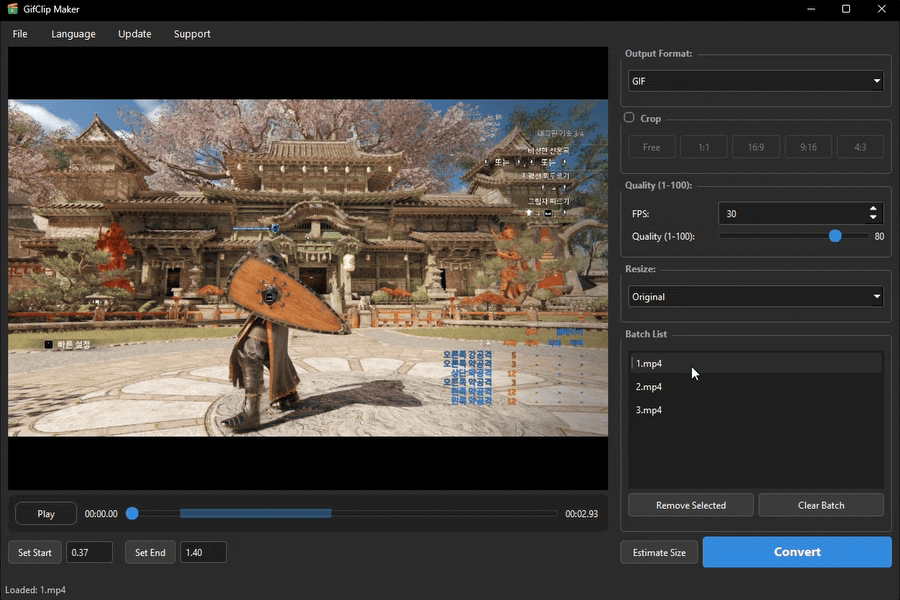900x600 pixels.
Task: Enable the Crop checkbox
Action: [629, 118]
